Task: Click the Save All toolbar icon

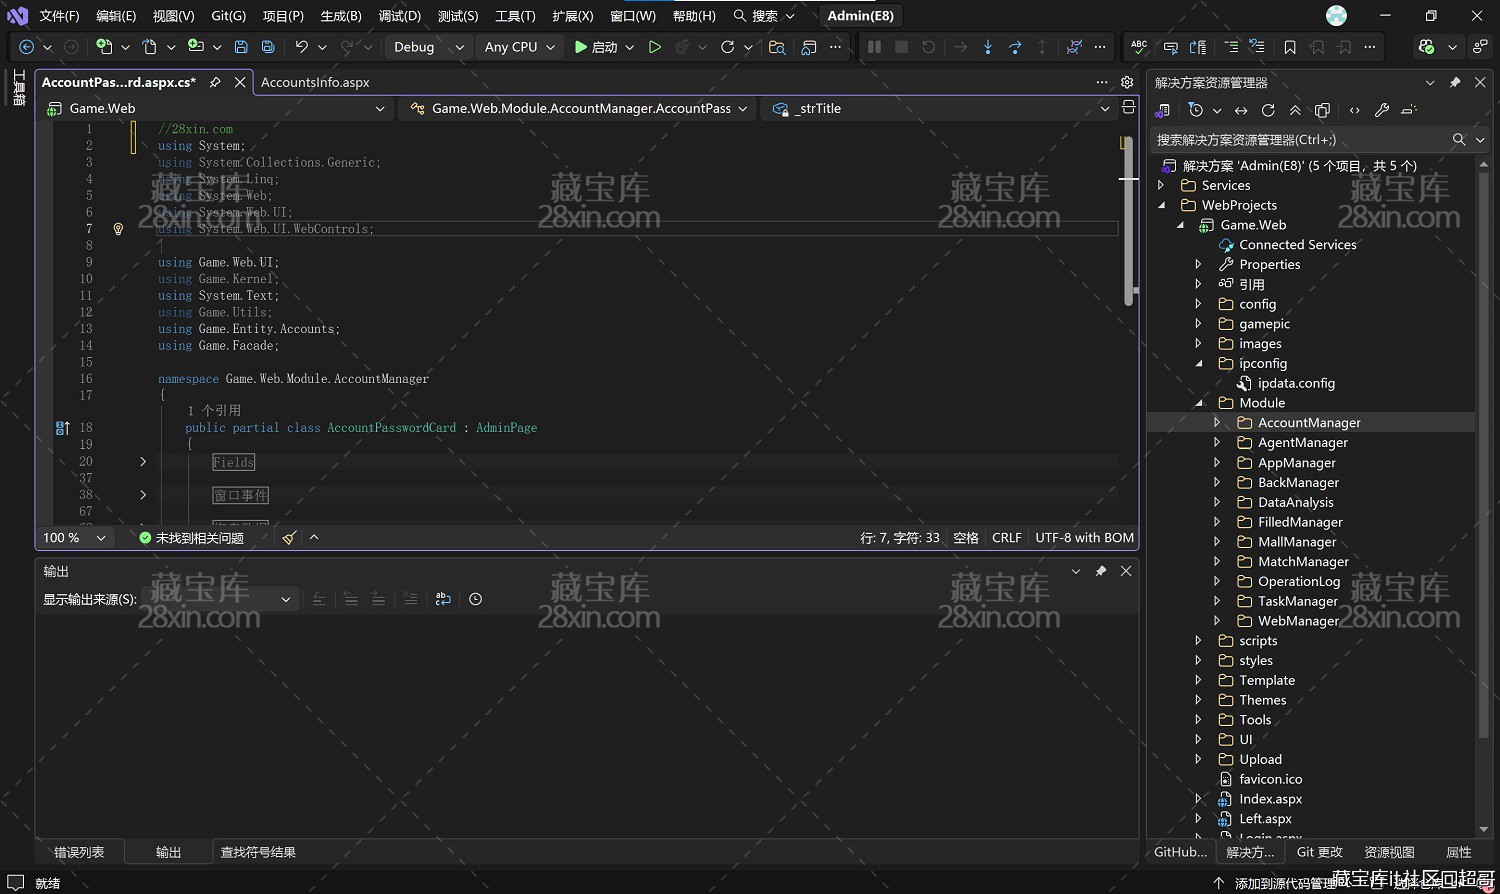Action: [268, 47]
